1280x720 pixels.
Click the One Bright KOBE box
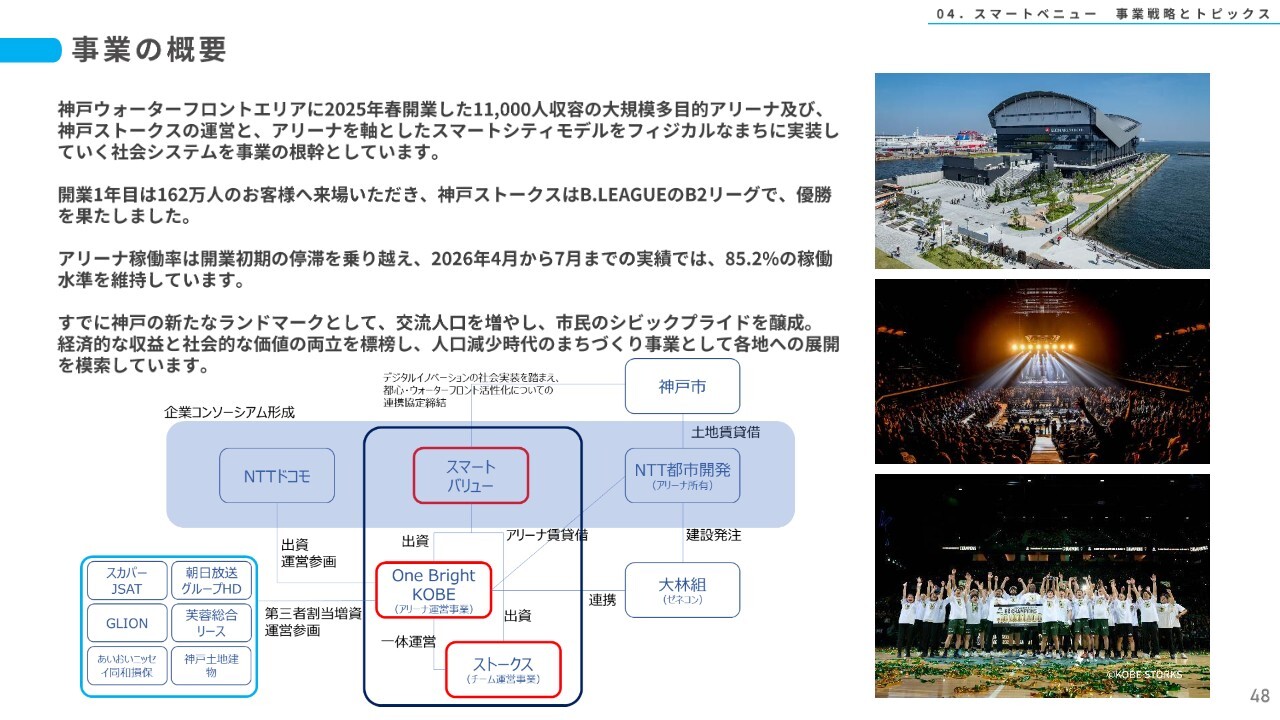coord(434,590)
